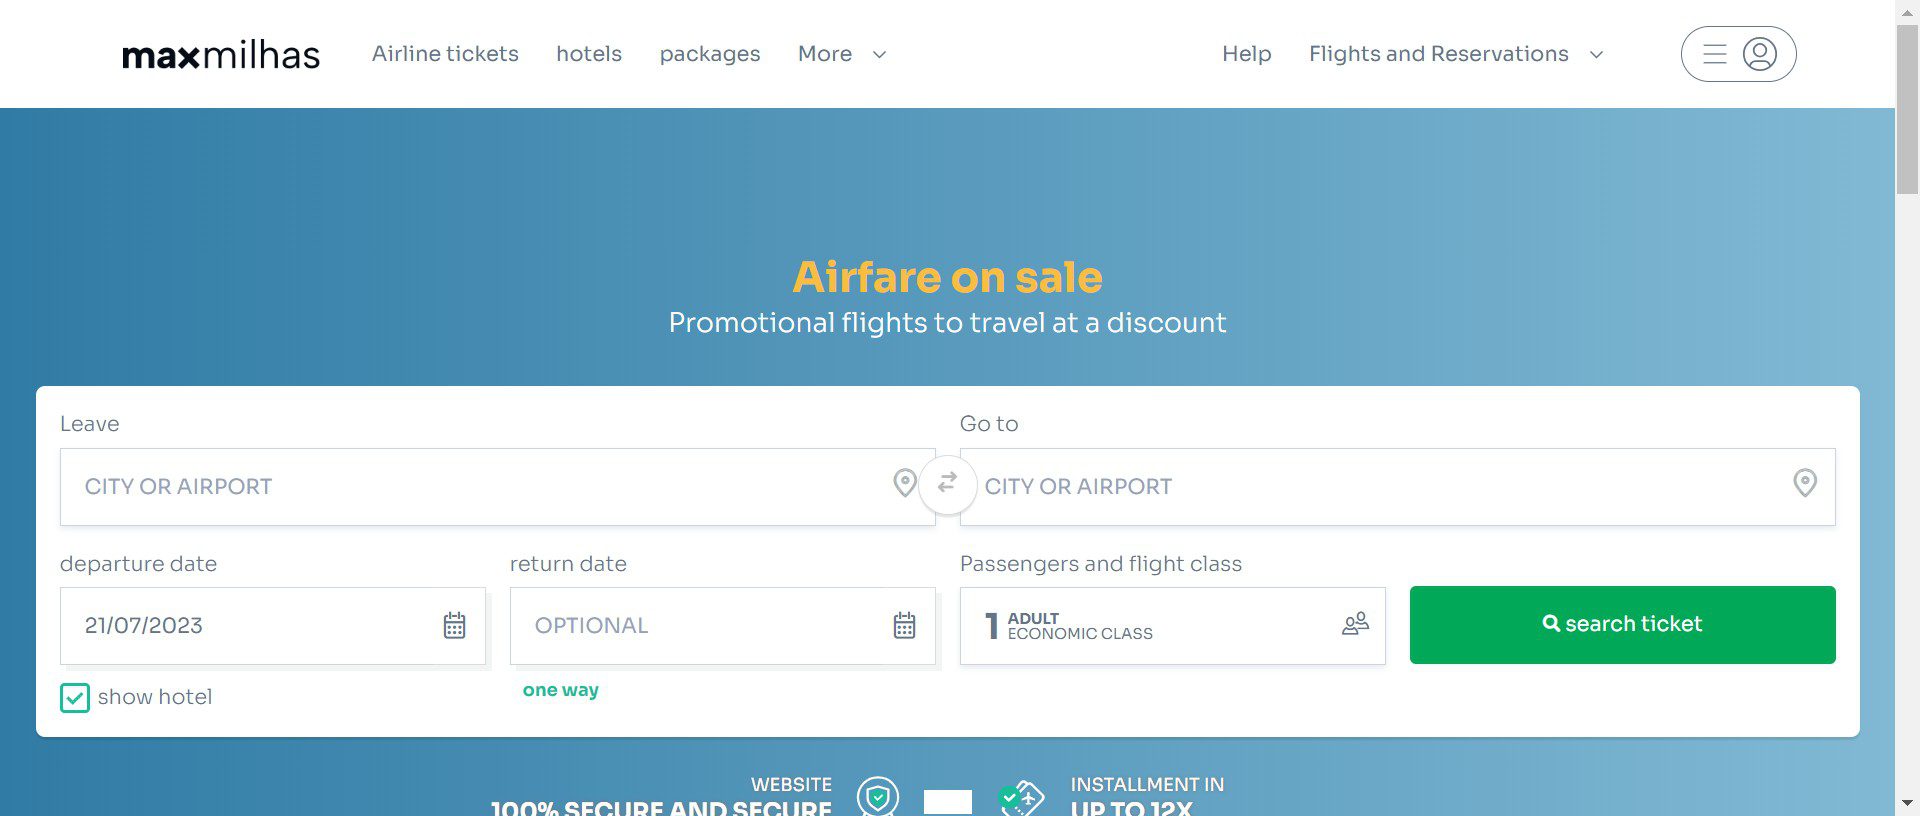Image resolution: width=1920 pixels, height=816 pixels.
Task: Click the maxmilhas logo
Action: tap(221, 55)
